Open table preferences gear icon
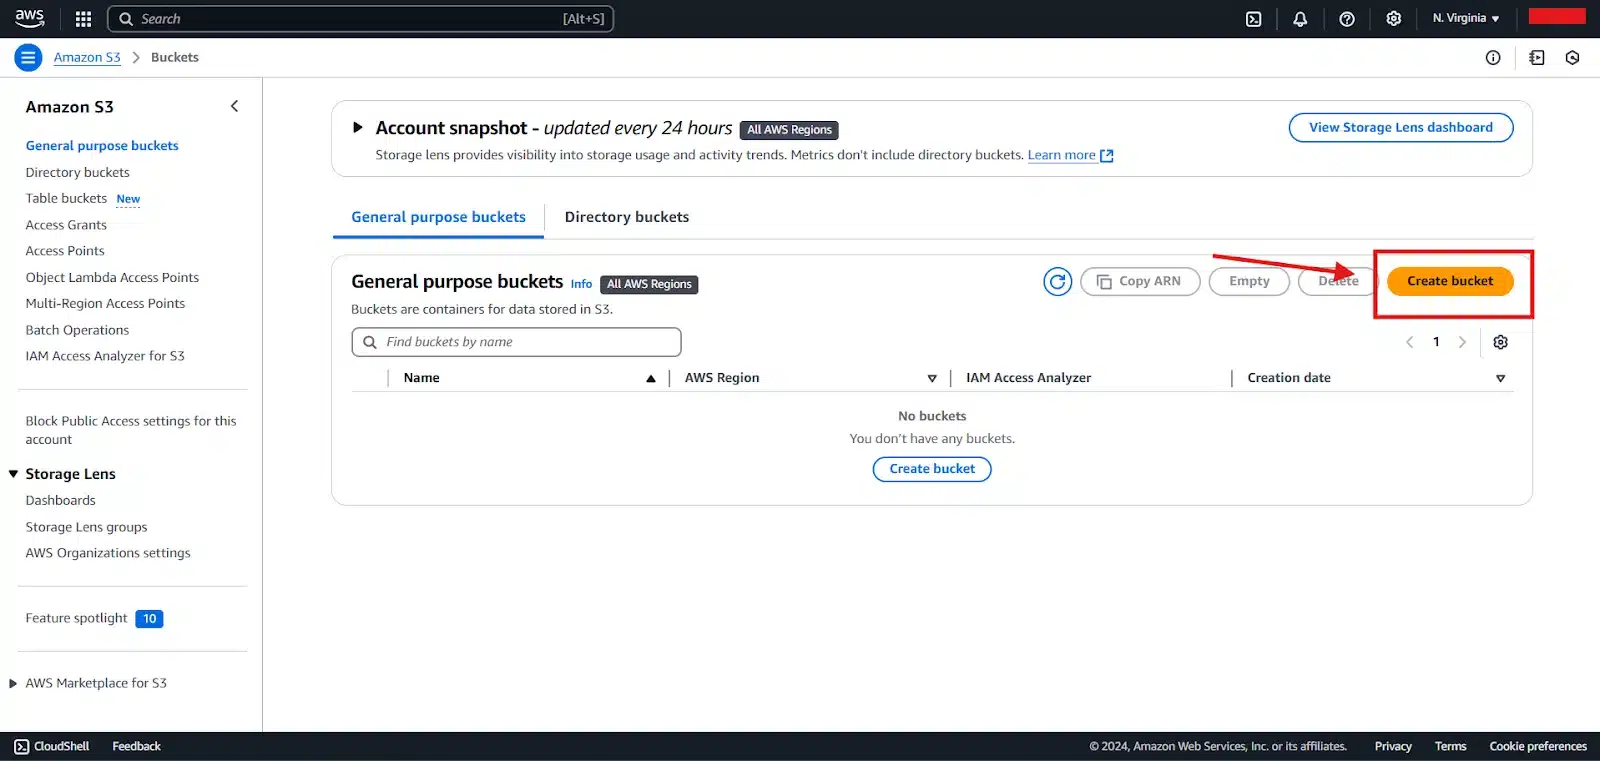Viewport: 1600px width, 761px height. click(x=1501, y=342)
